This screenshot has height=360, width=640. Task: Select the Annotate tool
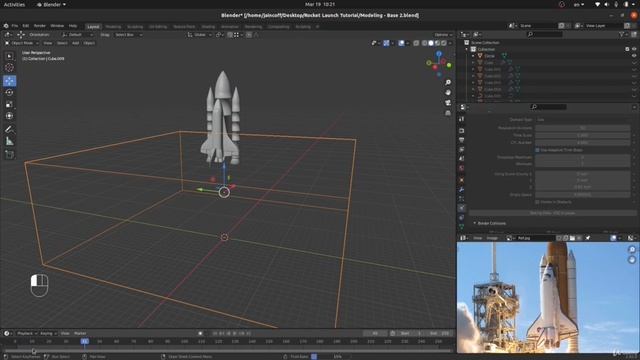pos(9,129)
